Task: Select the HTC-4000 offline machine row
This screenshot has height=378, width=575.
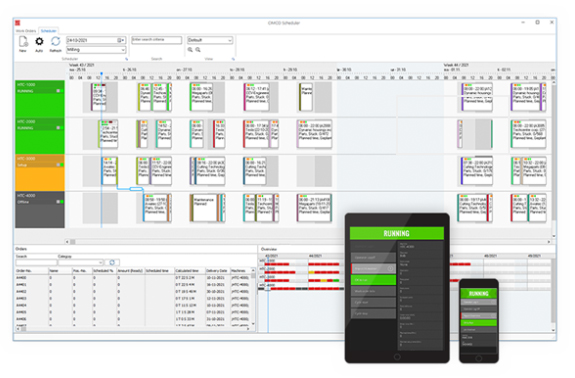Action: click(x=40, y=210)
